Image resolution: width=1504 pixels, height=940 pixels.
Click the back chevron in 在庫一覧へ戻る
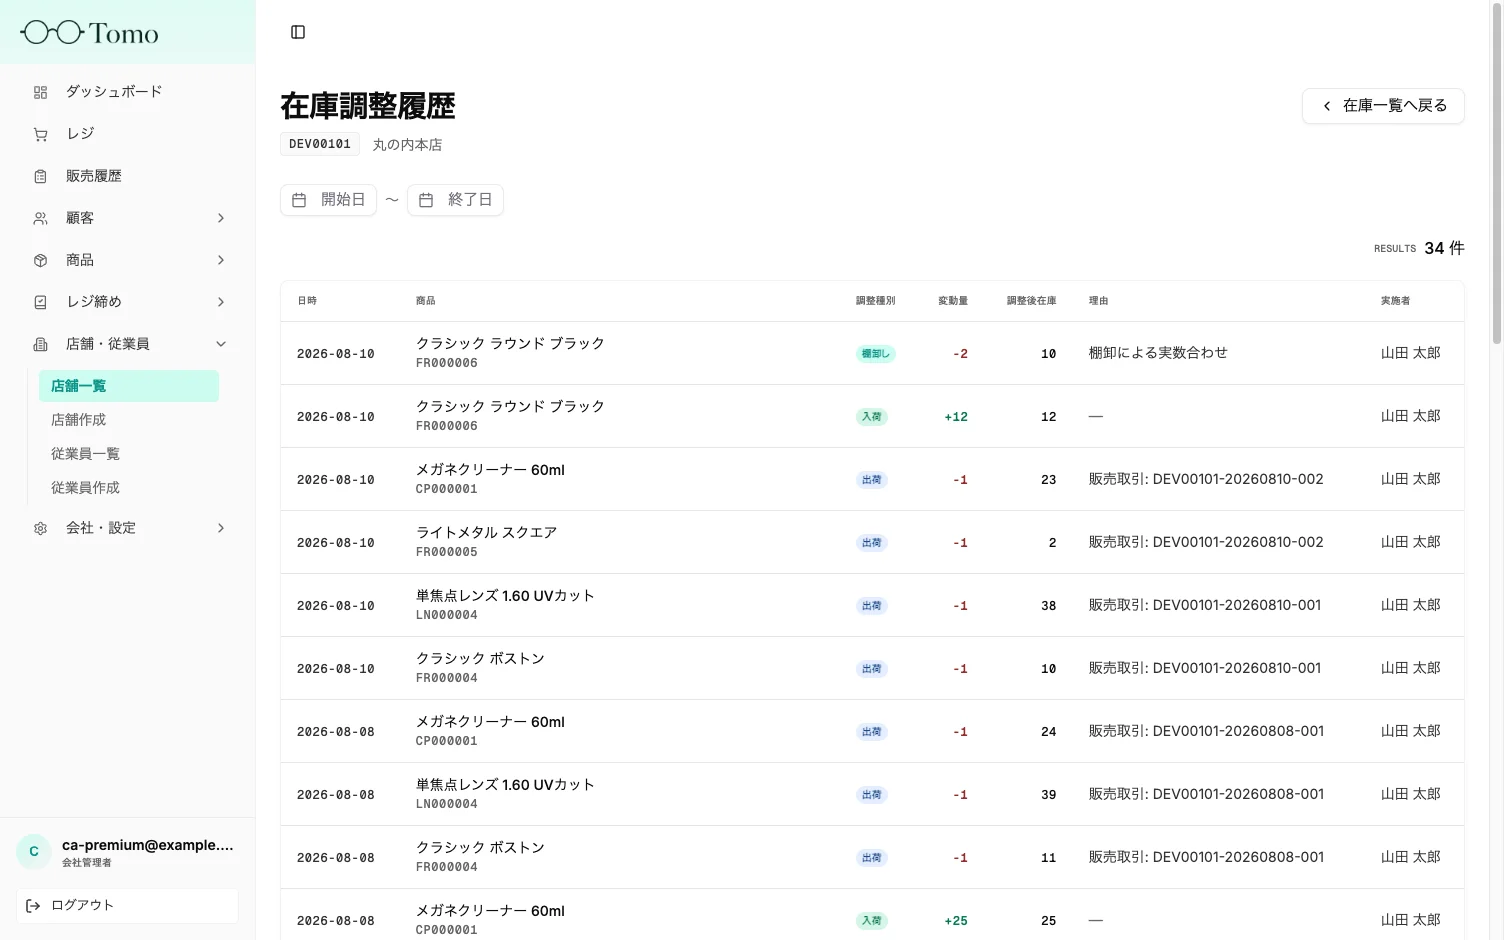click(1327, 106)
